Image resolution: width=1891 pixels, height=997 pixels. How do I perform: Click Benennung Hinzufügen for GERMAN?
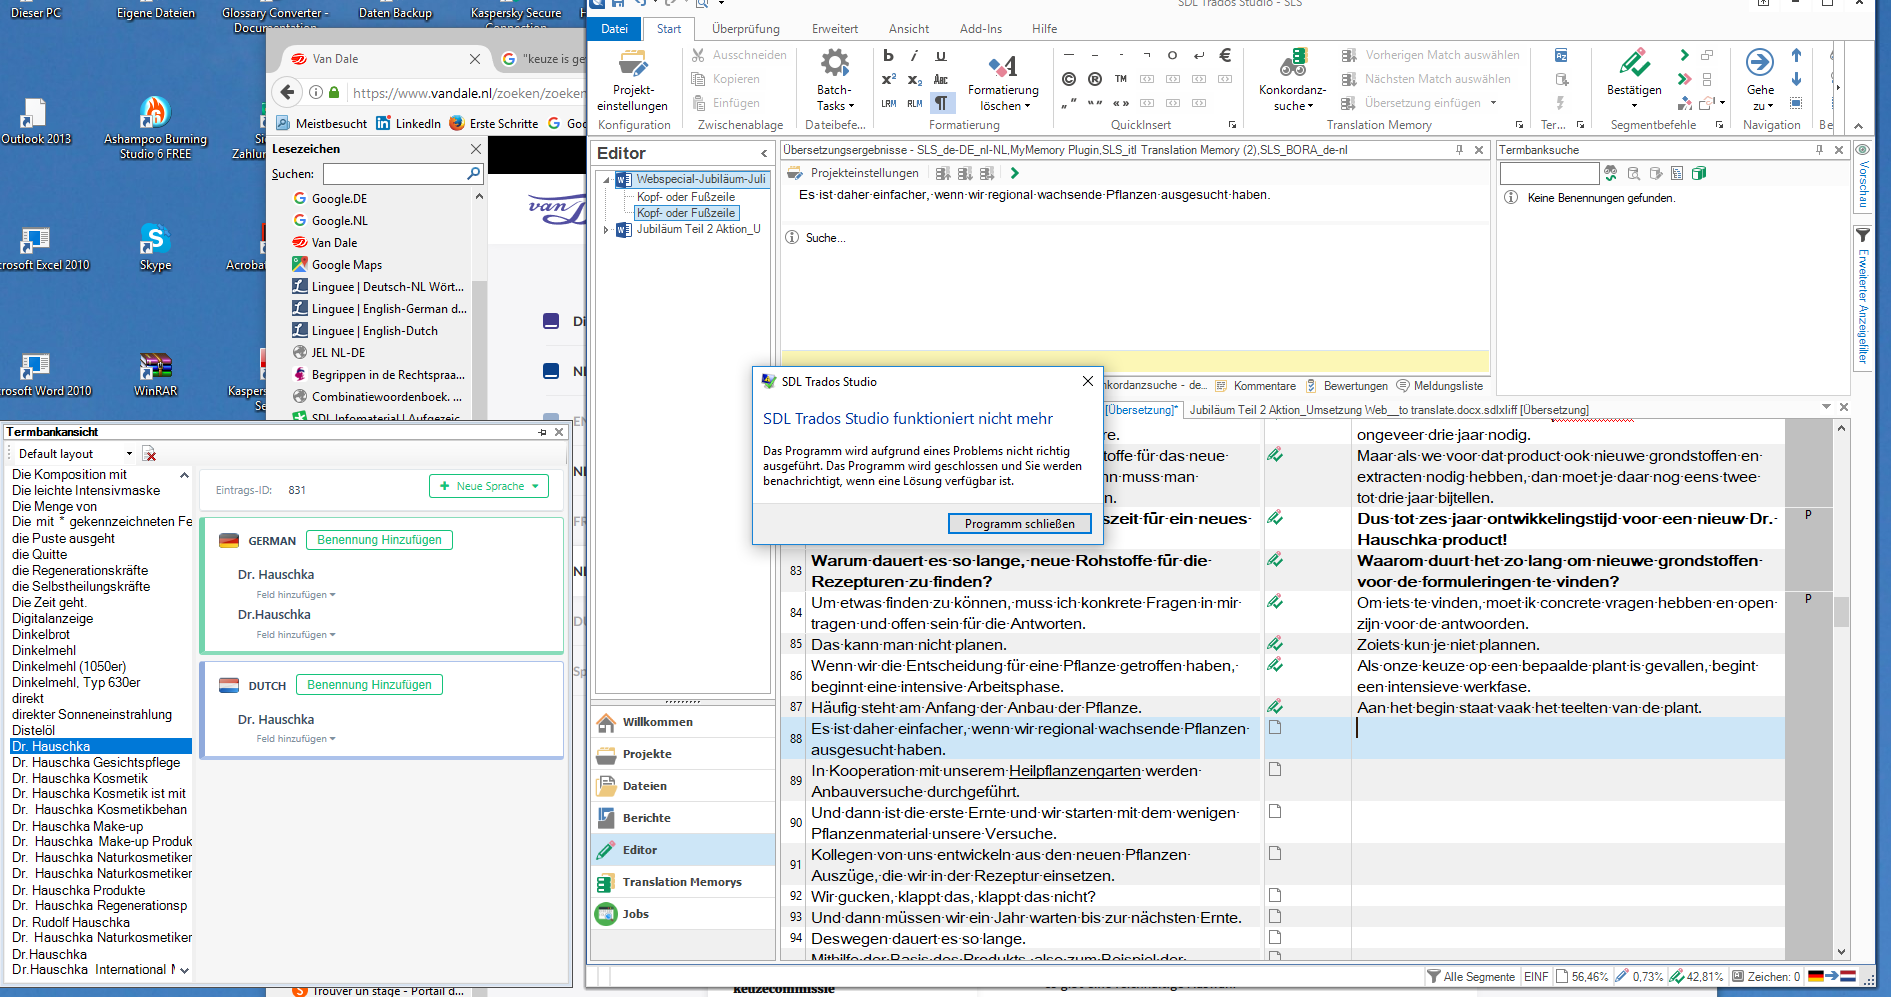coord(379,540)
